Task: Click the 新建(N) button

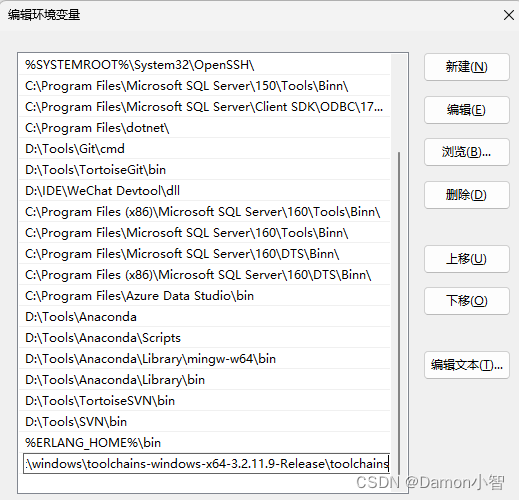Action: (x=467, y=67)
